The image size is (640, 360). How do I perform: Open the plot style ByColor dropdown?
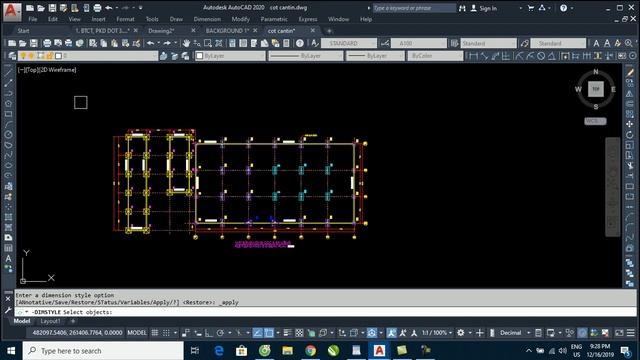pyautogui.click(x=435, y=56)
